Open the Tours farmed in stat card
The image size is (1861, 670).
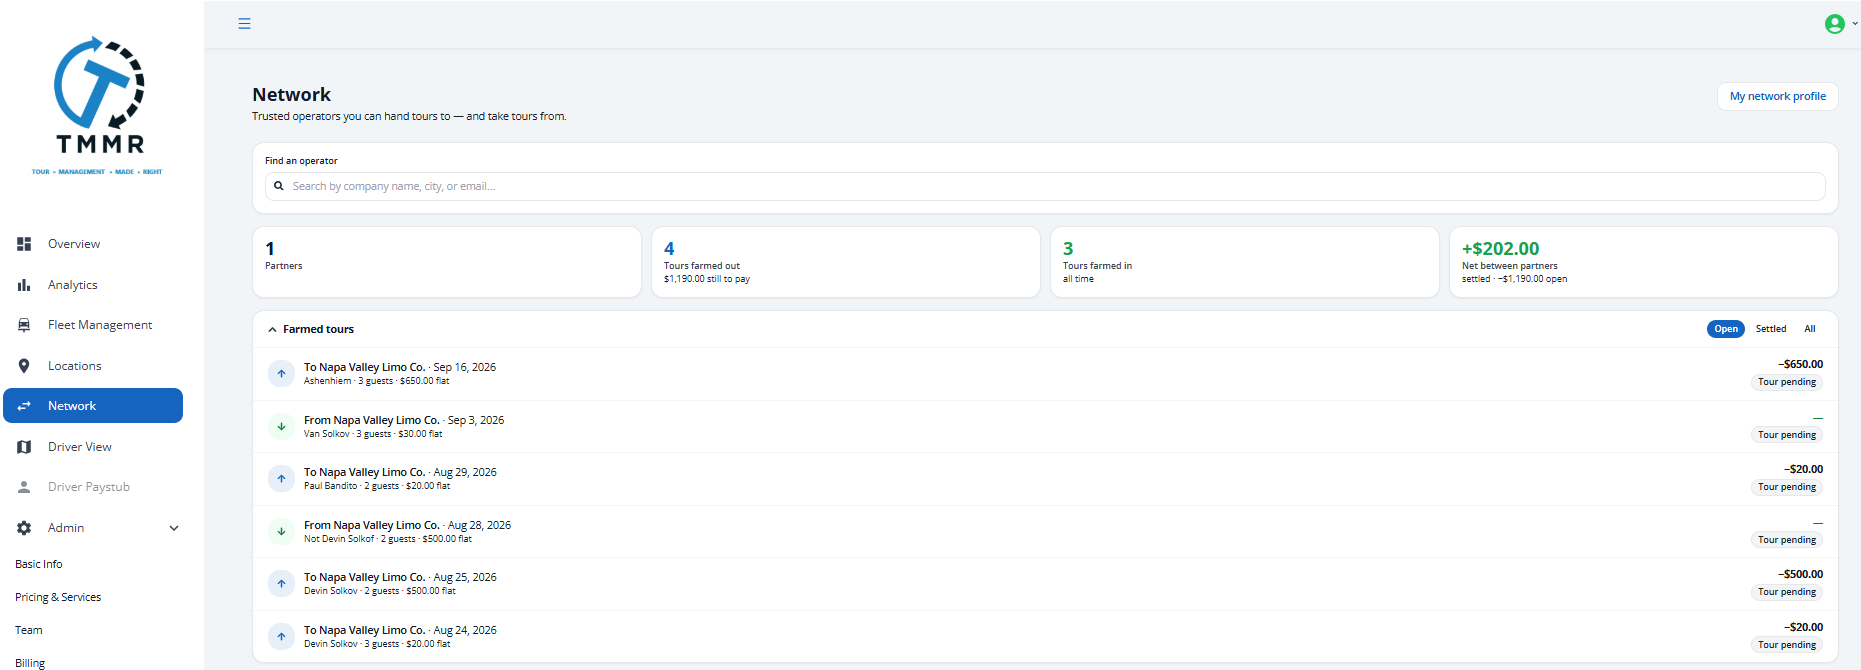pos(1244,262)
